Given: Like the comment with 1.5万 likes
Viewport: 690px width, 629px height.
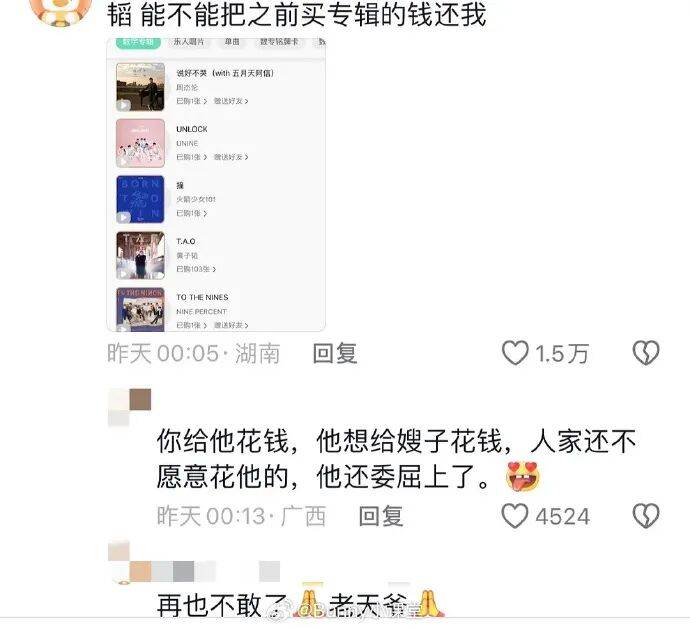Looking at the screenshot, I should (515, 353).
